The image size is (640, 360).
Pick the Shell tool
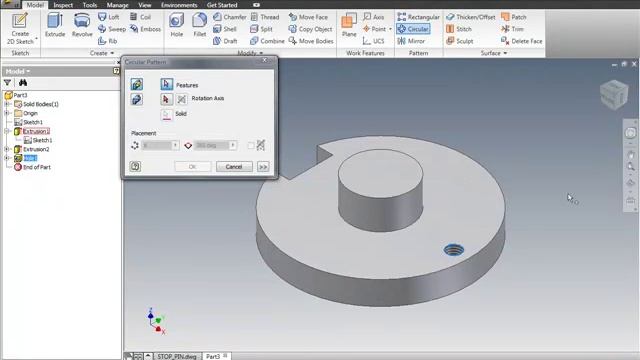[224, 29]
